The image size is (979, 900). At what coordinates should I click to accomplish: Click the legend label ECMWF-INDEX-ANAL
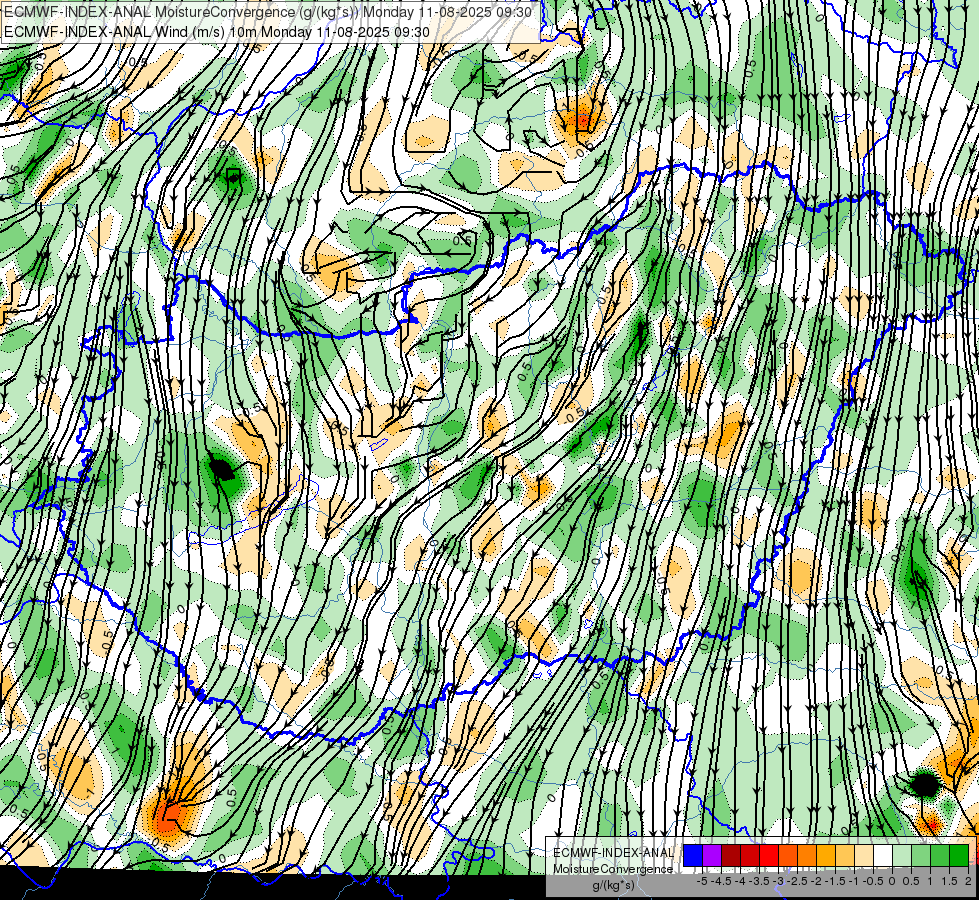pos(613,853)
